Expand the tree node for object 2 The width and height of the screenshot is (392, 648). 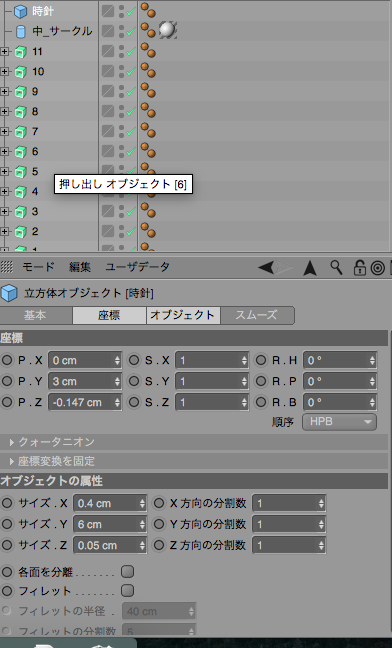[x=4, y=231]
